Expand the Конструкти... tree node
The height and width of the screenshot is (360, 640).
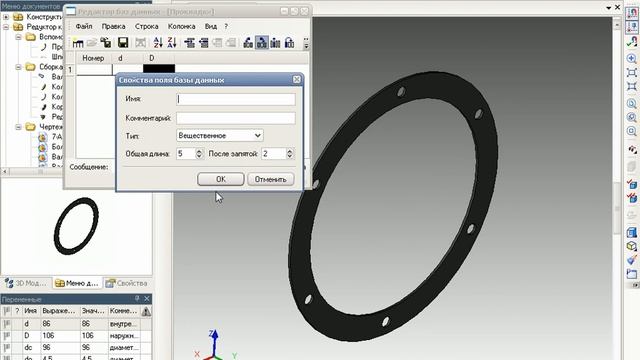point(6,17)
